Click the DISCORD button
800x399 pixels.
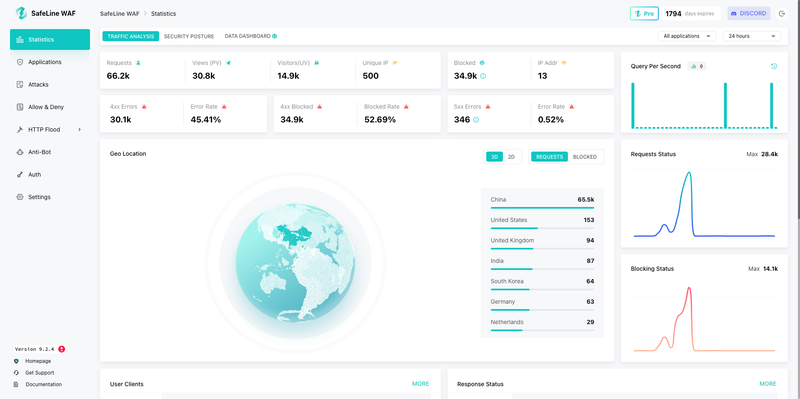[x=748, y=14]
